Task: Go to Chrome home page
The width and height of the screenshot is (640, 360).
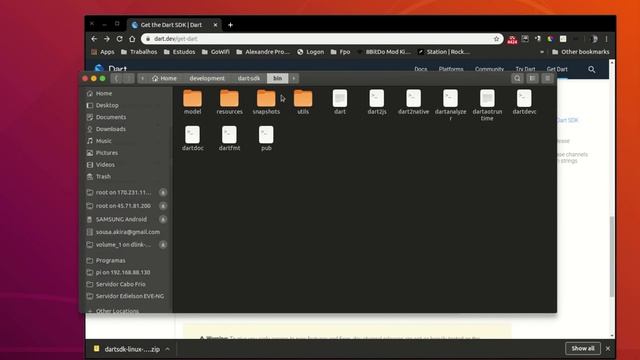Action: tap(132, 39)
